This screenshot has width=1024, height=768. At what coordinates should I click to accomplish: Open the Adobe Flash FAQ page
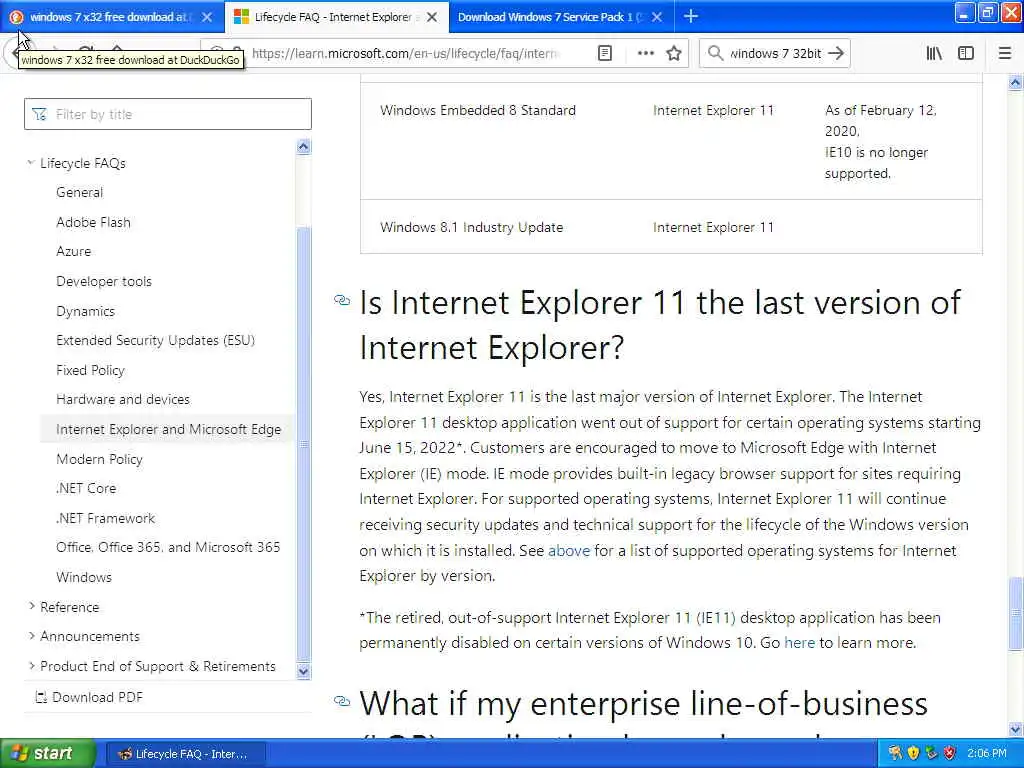93,222
